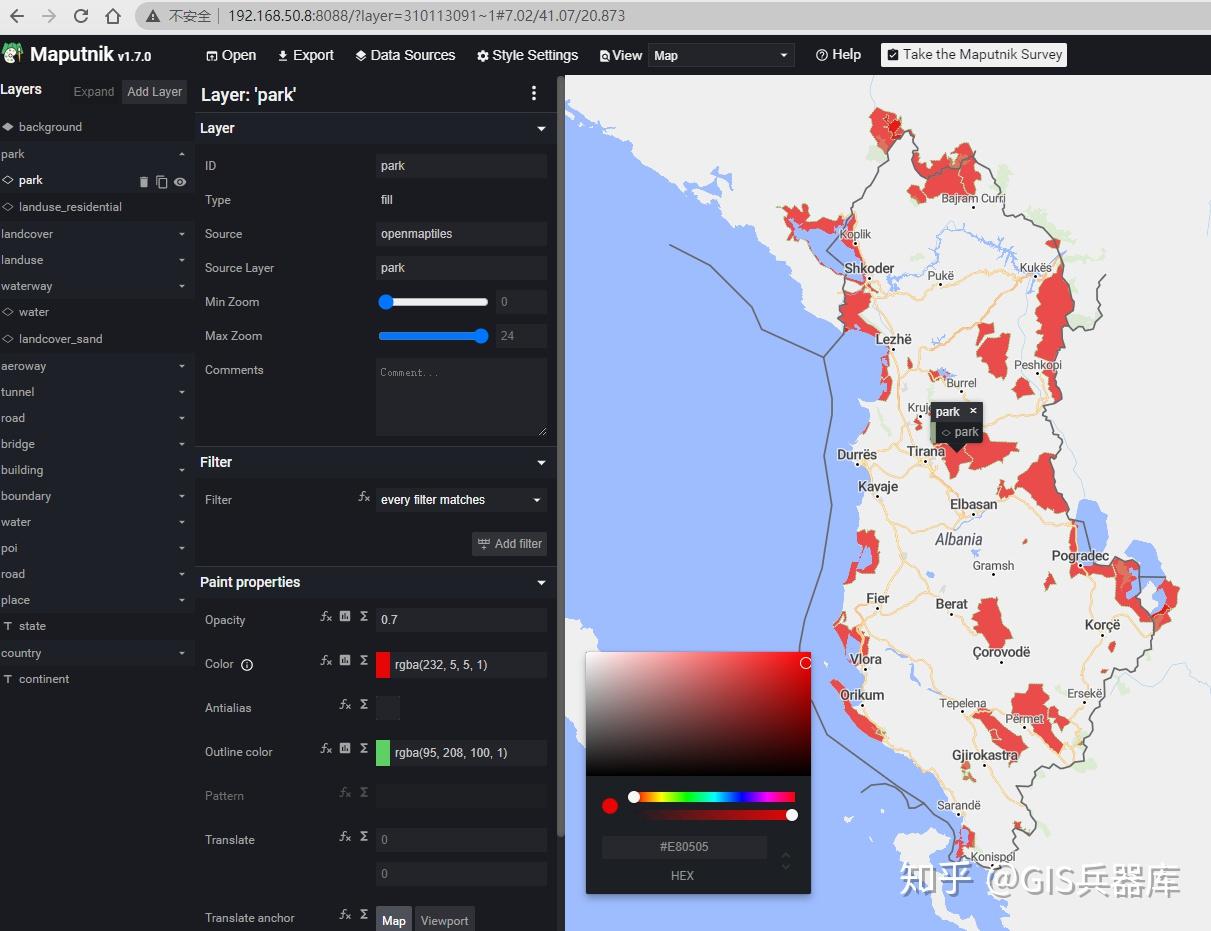This screenshot has width=1211, height=931.
Task: Hide the park layer via eye icon
Action: 180,182
